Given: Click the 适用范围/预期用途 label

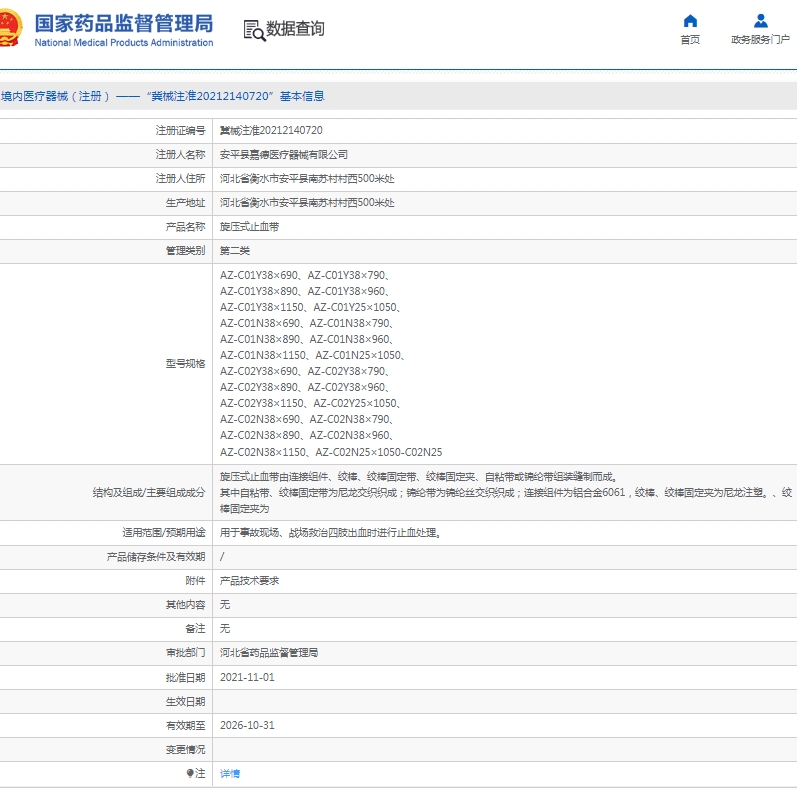Looking at the screenshot, I should 164,533.
